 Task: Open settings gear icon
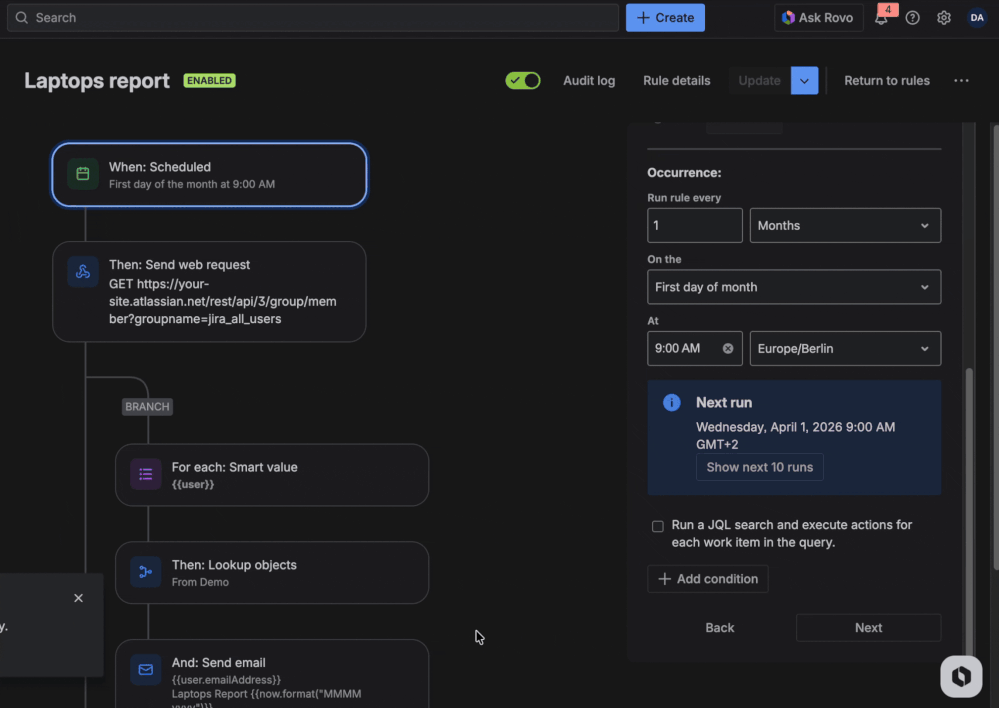pos(944,18)
